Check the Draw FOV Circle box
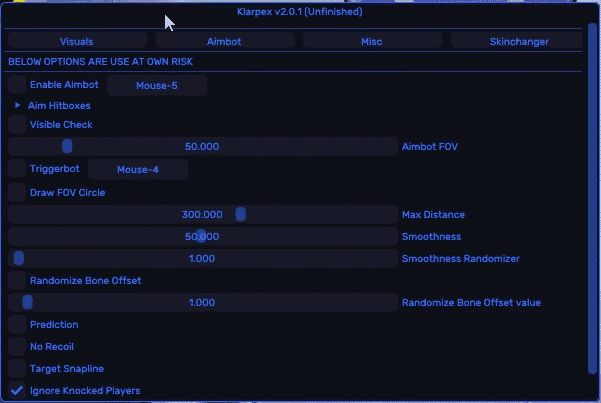 [x=17, y=192]
